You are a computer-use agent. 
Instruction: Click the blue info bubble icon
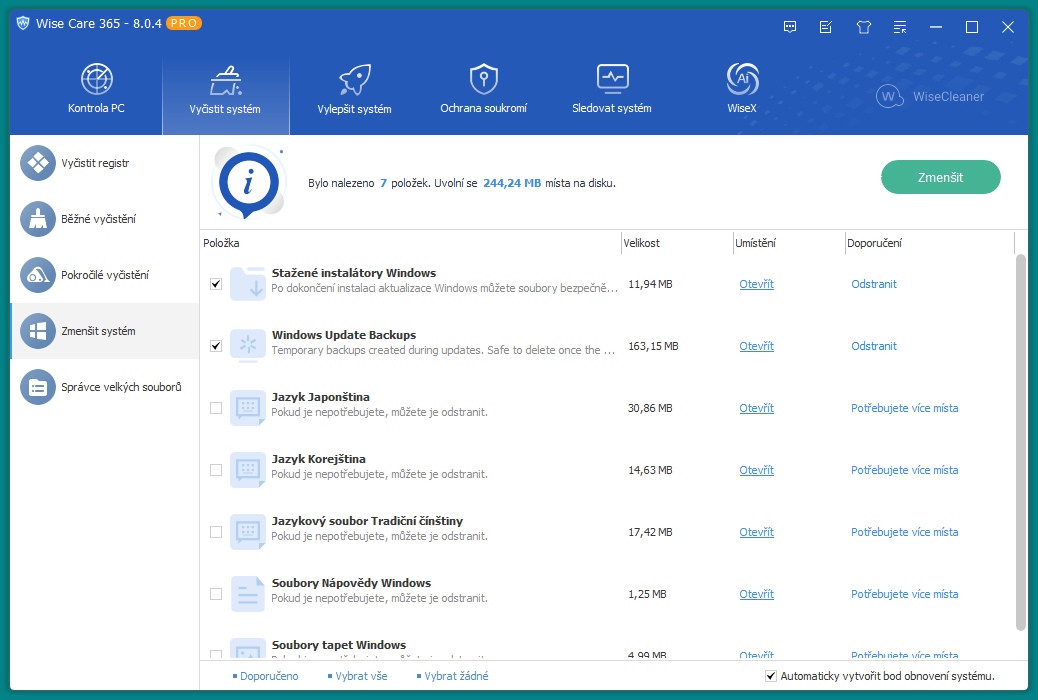pyautogui.click(x=249, y=183)
